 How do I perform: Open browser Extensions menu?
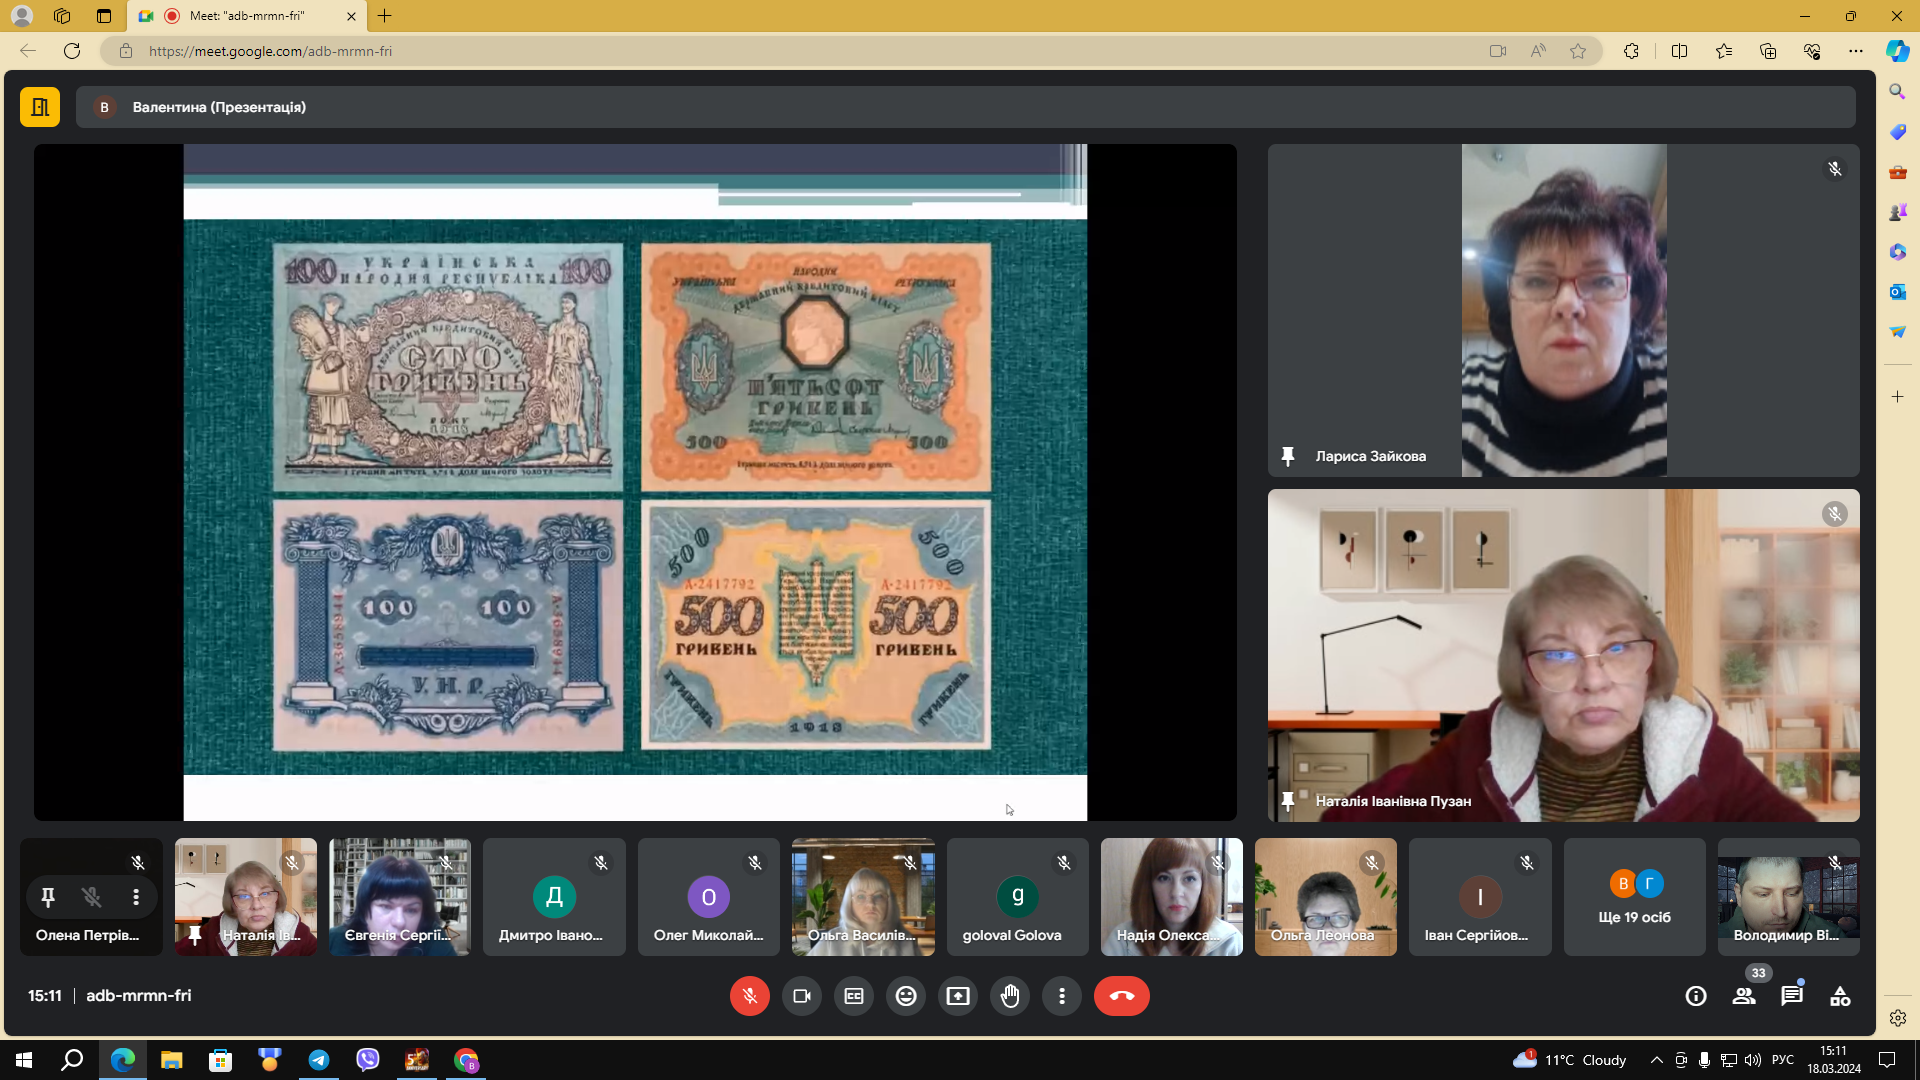coord(1631,51)
